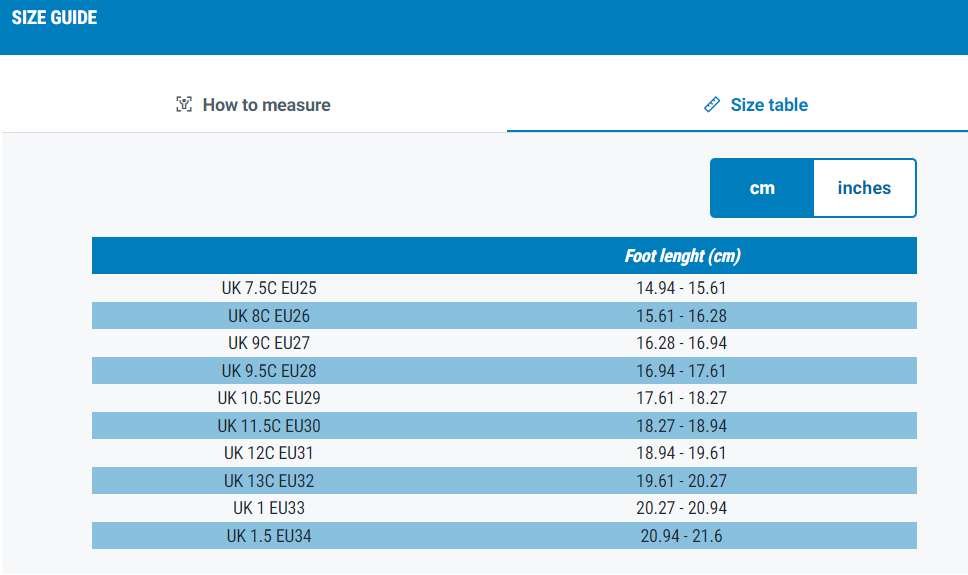Screen dimensions: 968x575
Task: Open the Size table tab
Action: pyautogui.click(x=737, y=104)
